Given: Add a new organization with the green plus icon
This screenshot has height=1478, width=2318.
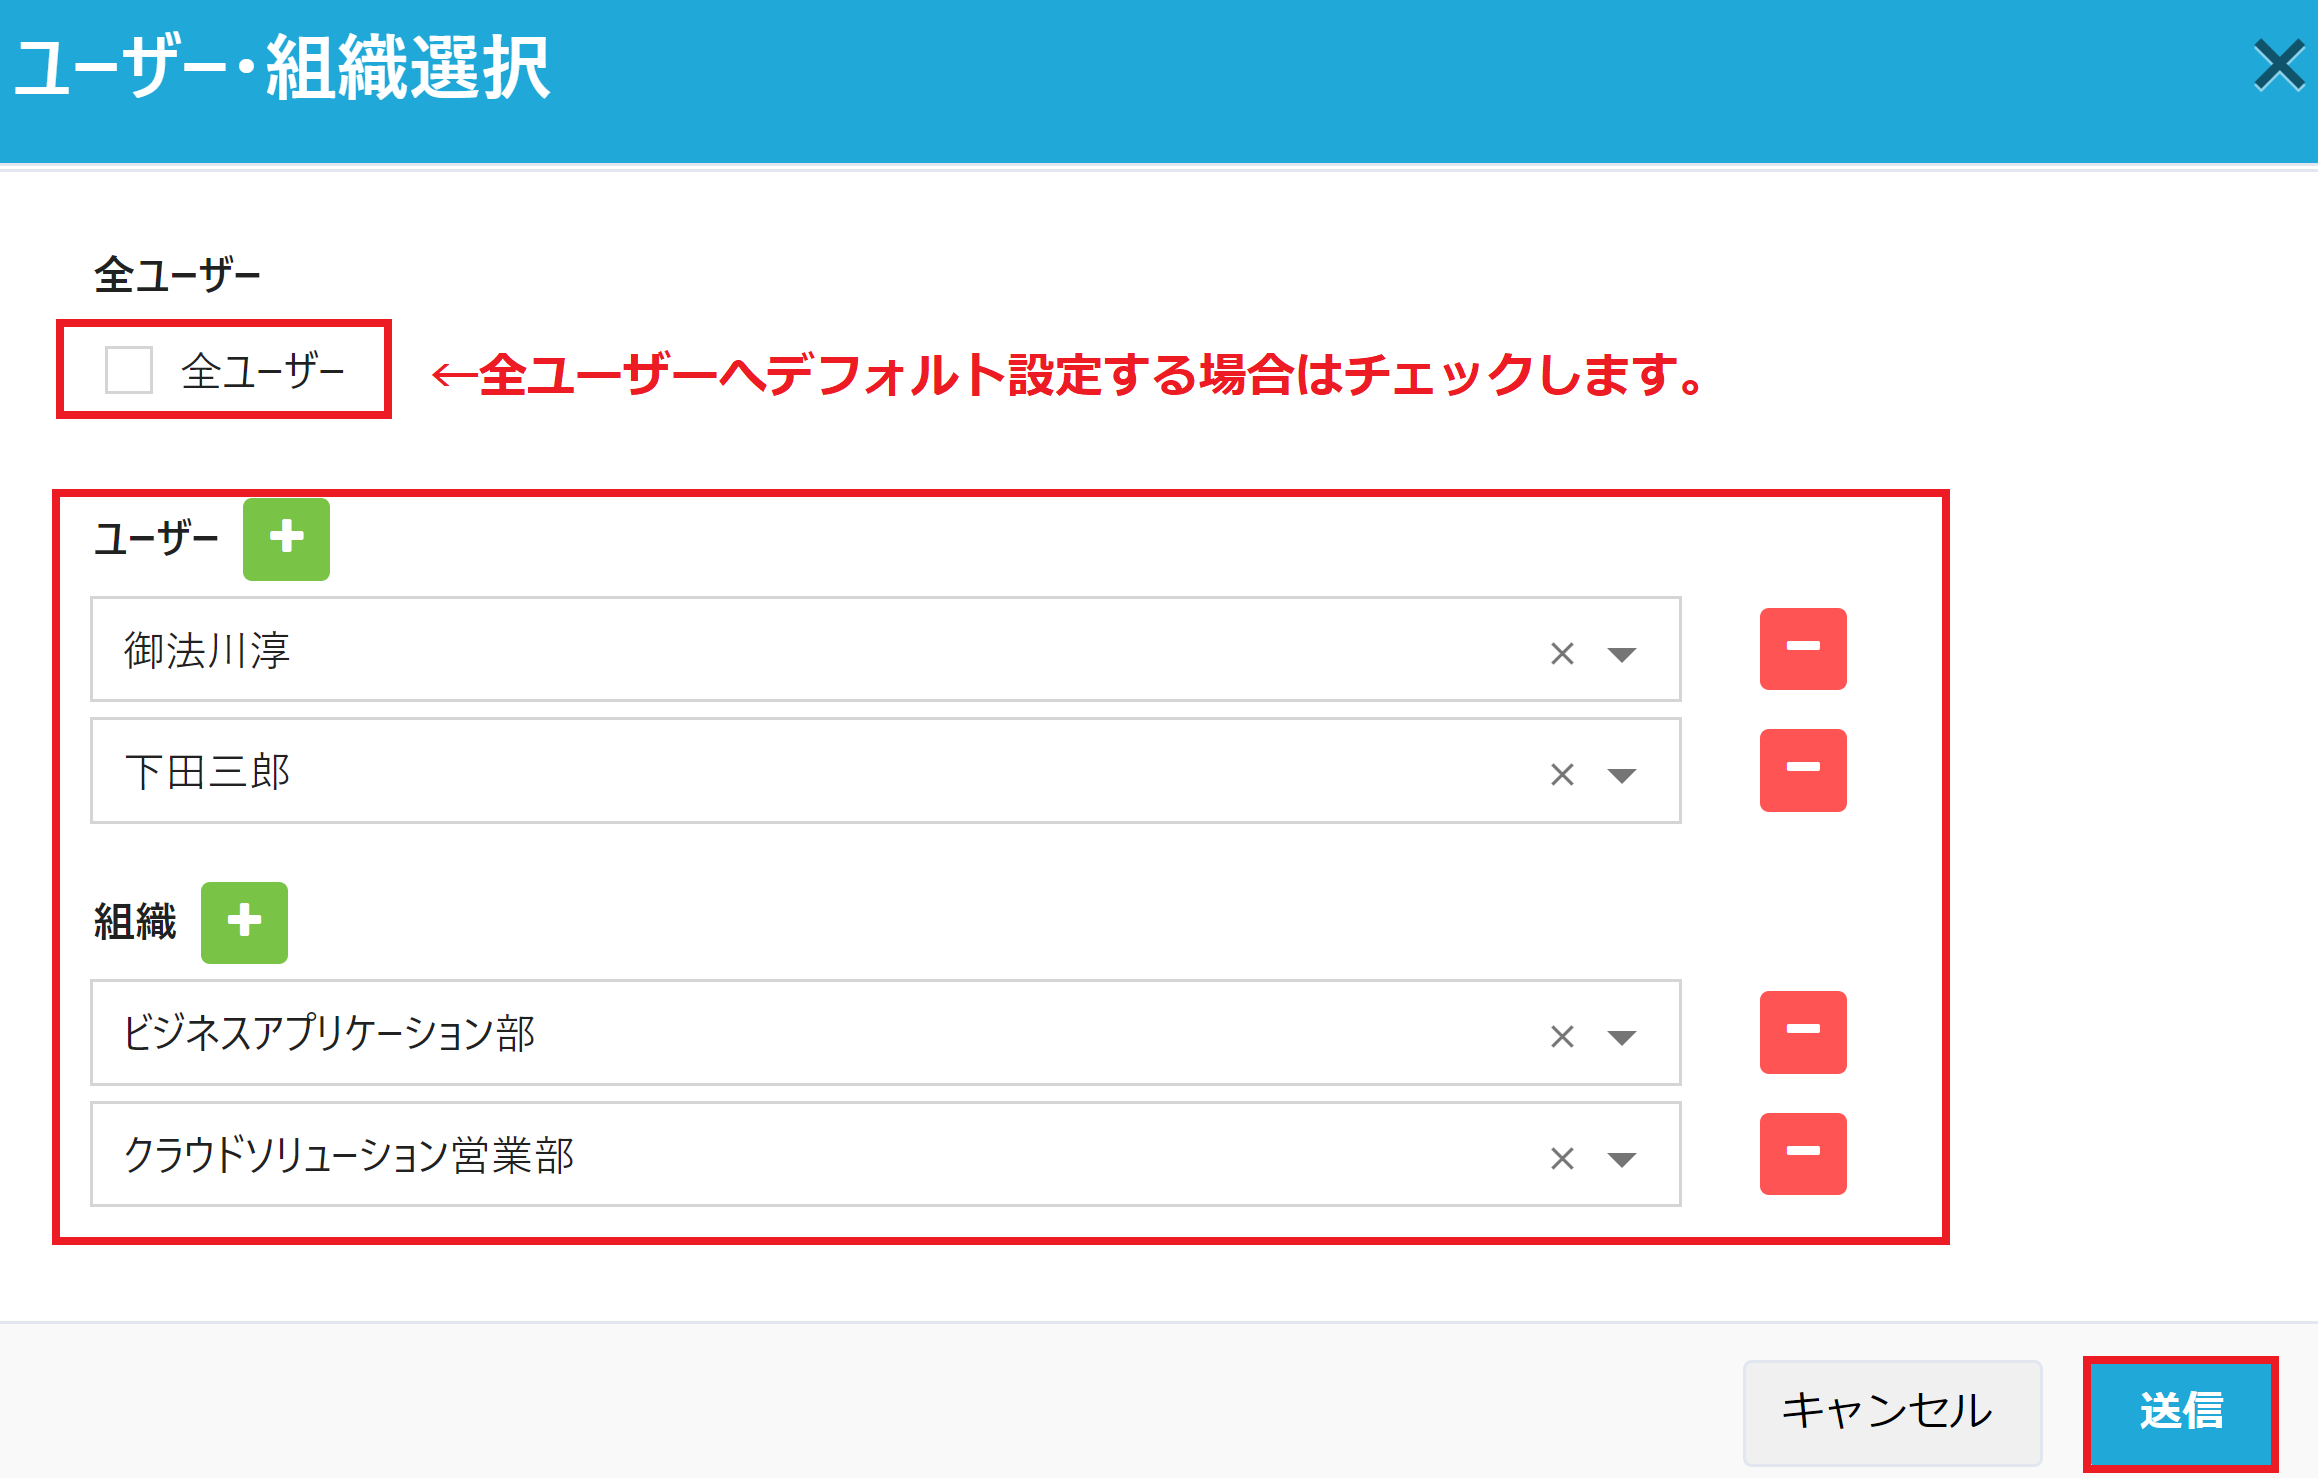Looking at the screenshot, I should 244,923.
